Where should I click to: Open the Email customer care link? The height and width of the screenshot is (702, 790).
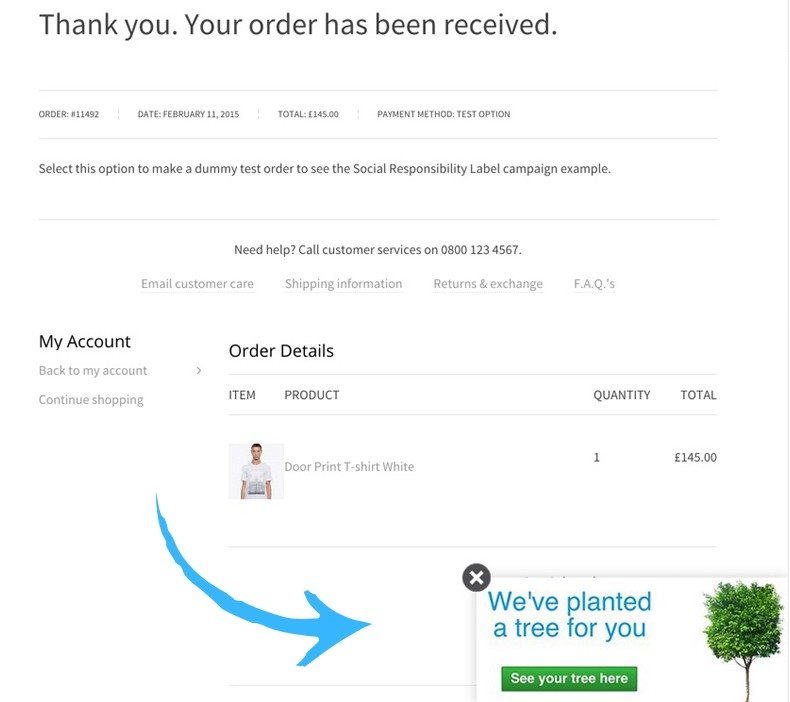[197, 284]
